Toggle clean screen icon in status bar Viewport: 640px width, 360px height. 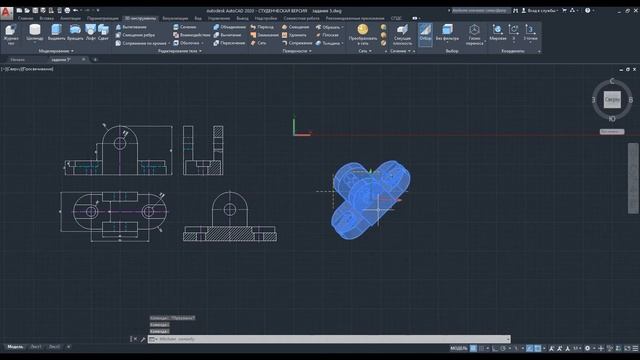[x=627, y=348]
